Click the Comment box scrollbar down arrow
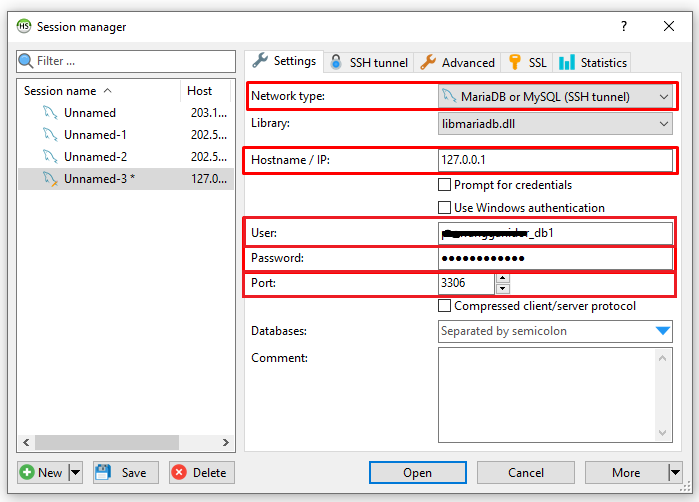This screenshot has height=502, width=699. (663, 432)
